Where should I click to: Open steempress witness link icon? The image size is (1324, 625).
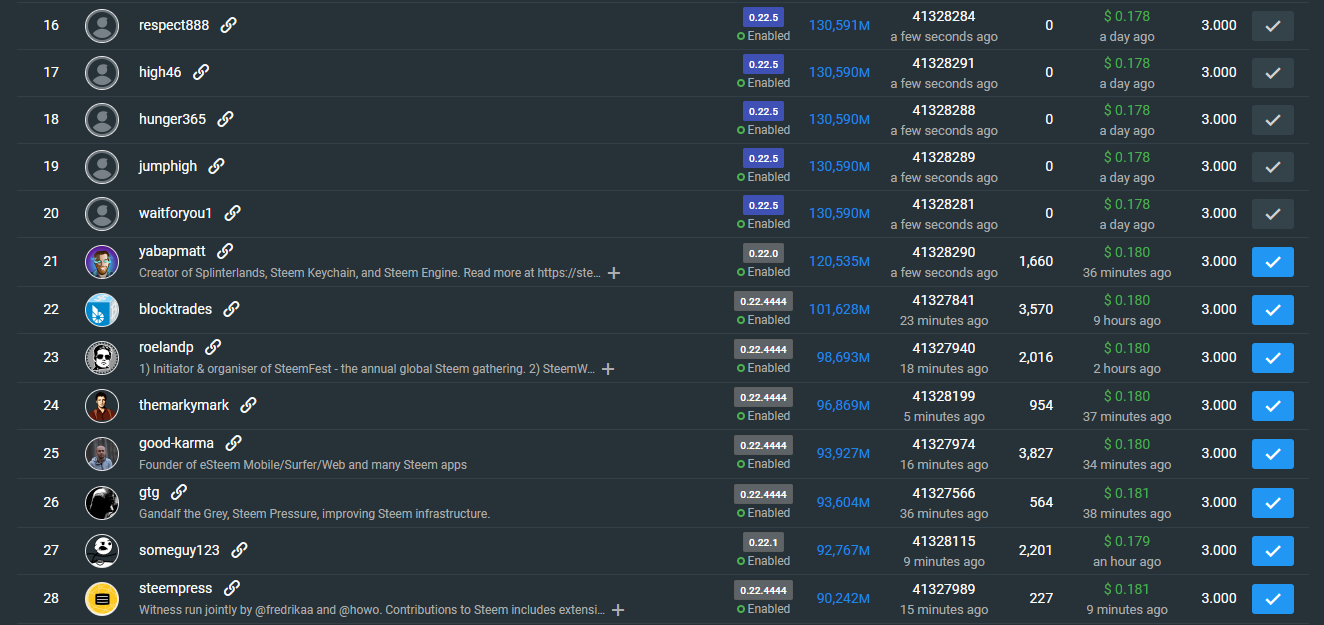coord(231,588)
